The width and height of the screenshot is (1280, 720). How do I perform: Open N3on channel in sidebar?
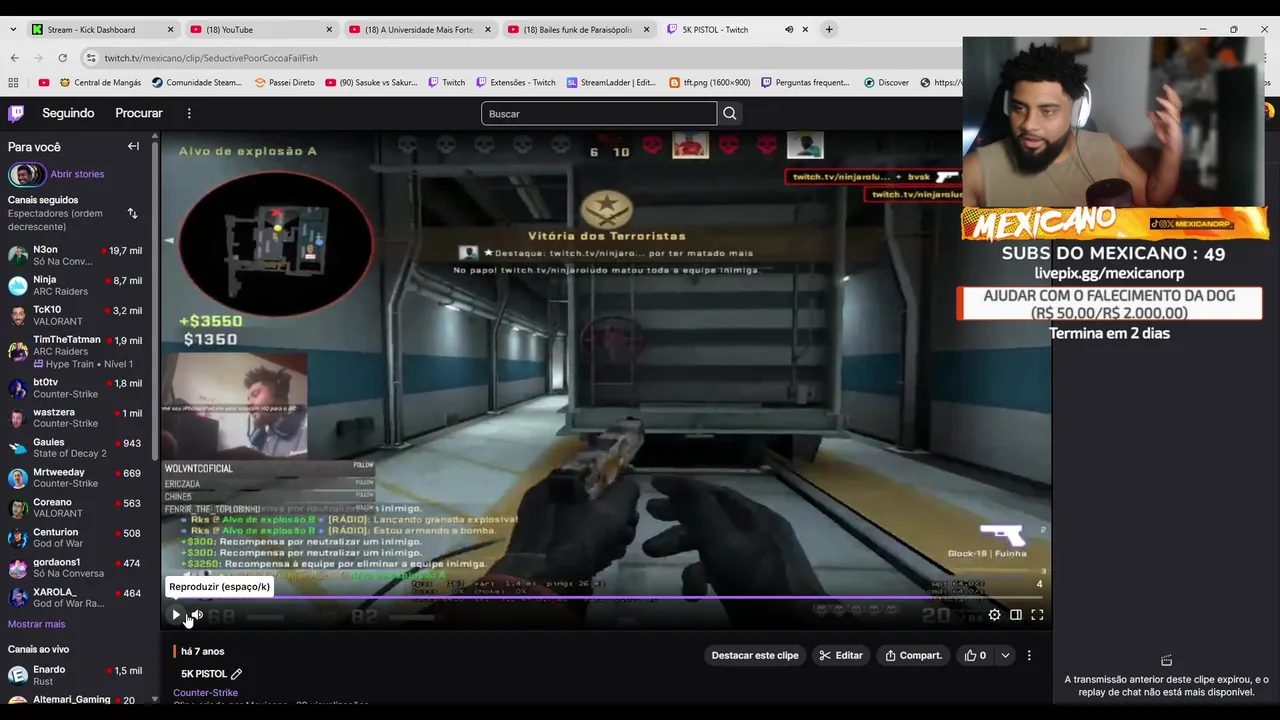pos(75,255)
